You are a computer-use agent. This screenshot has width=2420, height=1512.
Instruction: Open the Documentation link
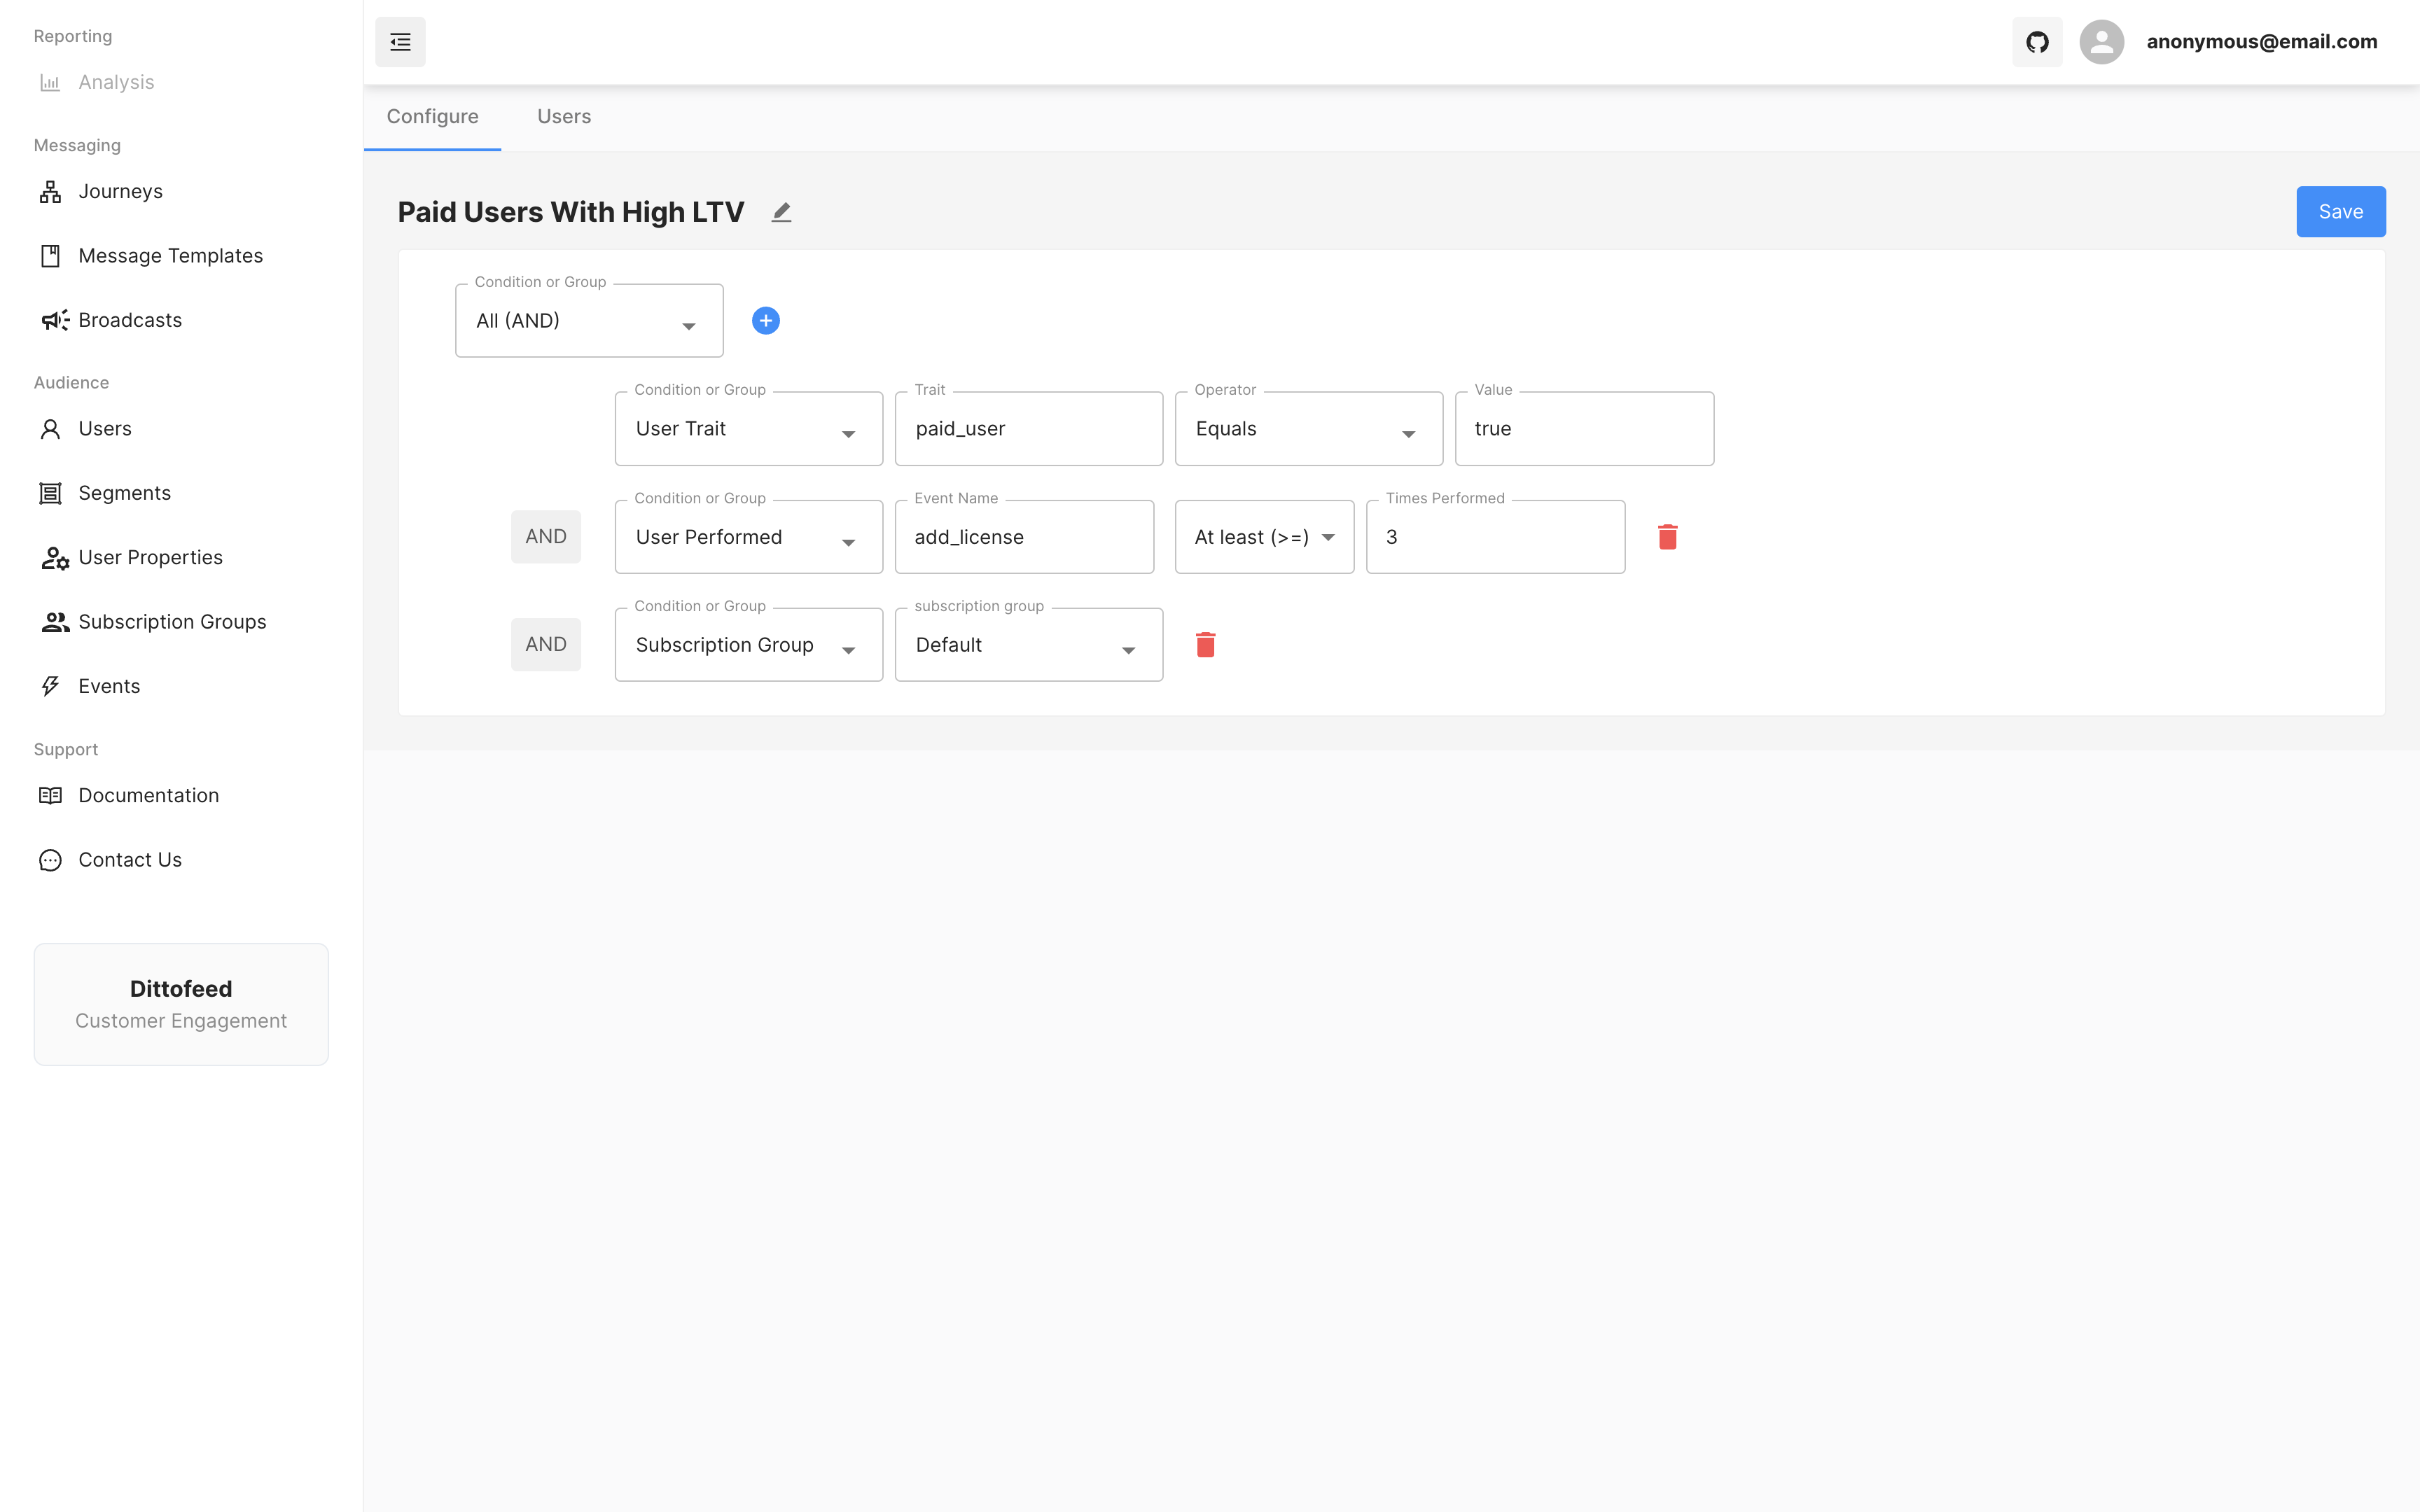pyautogui.click(x=148, y=795)
